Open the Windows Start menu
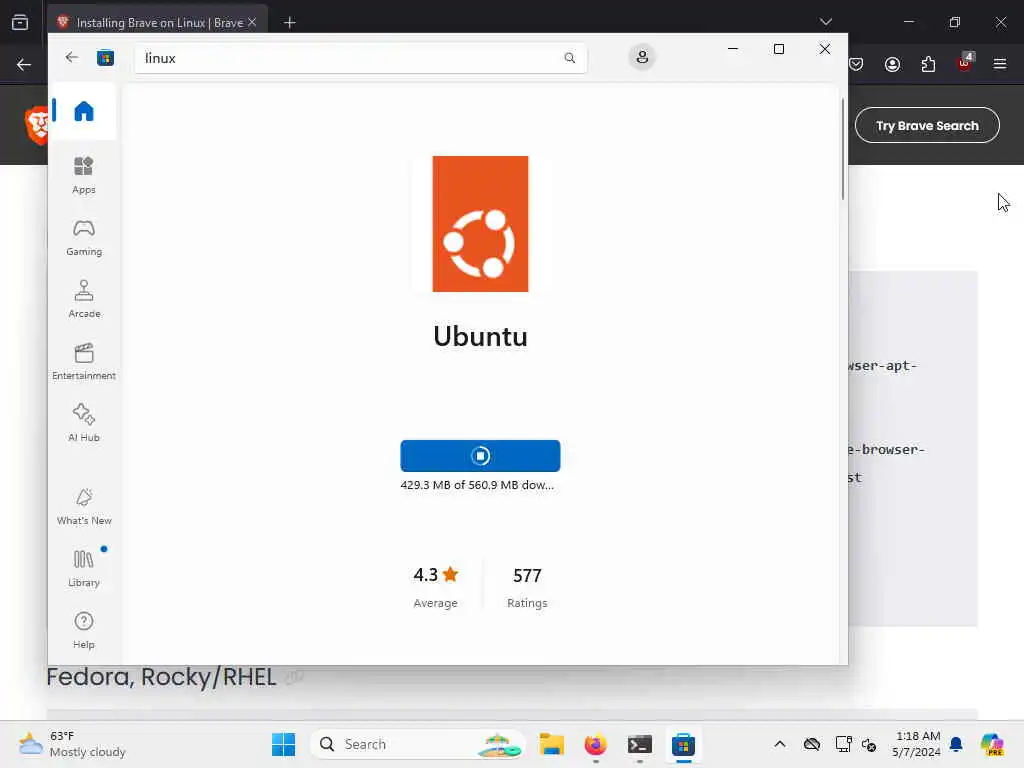This screenshot has height=768, width=1024. [283, 744]
